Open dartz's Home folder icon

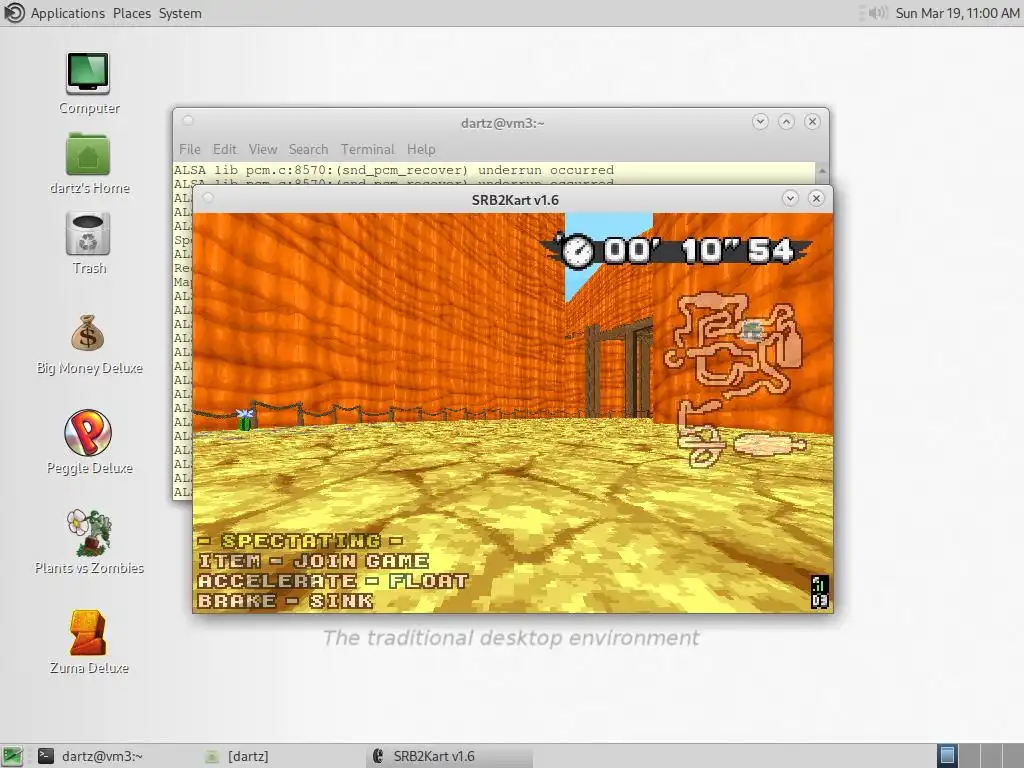click(88, 163)
